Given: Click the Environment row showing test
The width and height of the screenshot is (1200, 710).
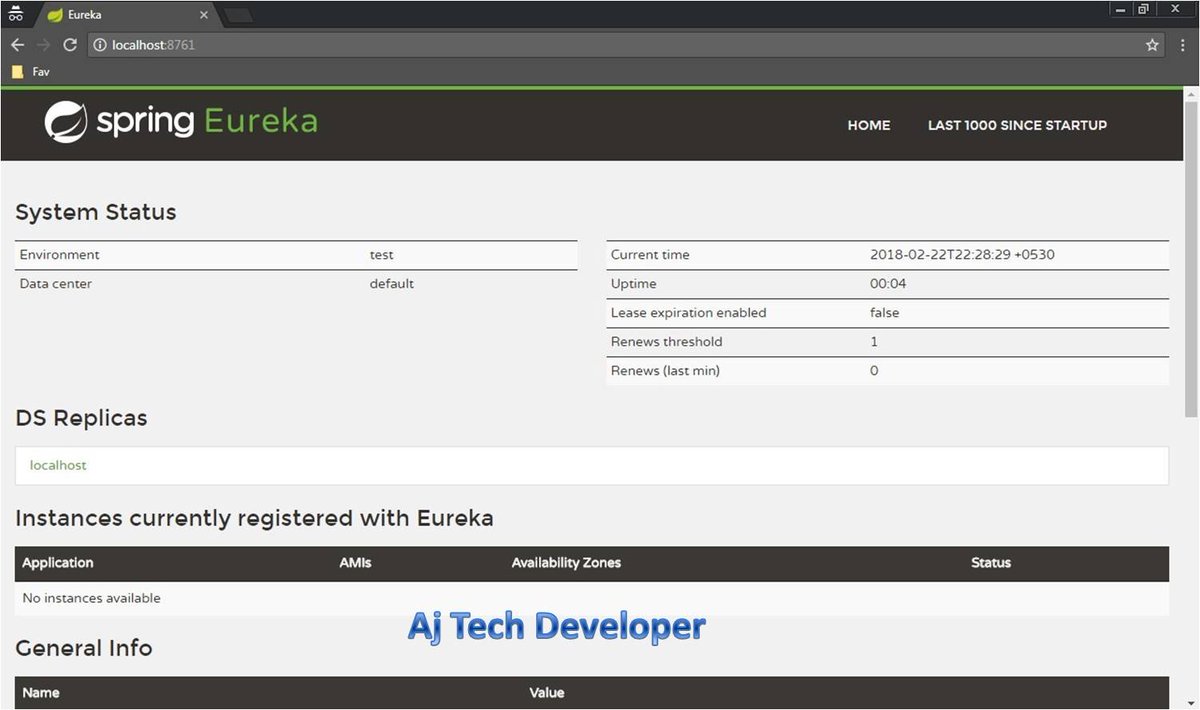Looking at the screenshot, I should (x=295, y=255).
